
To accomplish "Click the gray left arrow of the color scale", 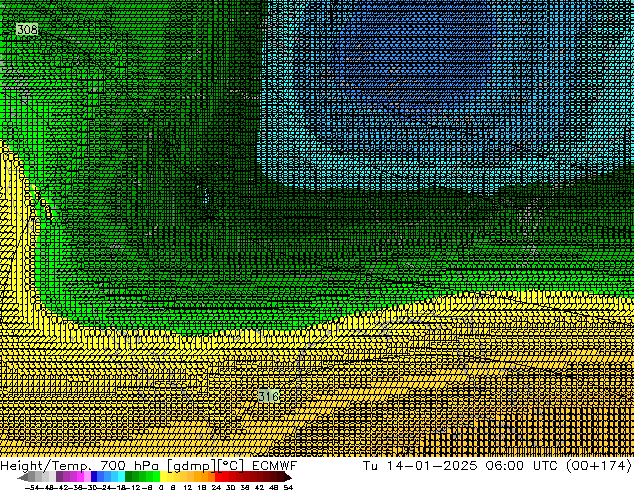I will pyautogui.click(x=23, y=477).
